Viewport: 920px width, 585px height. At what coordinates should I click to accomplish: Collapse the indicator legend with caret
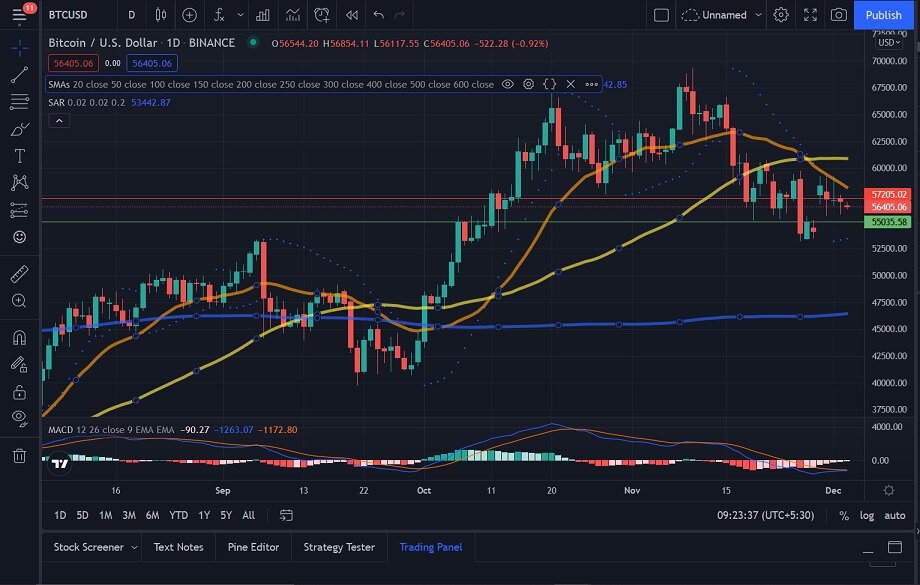[x=59, y=120]
